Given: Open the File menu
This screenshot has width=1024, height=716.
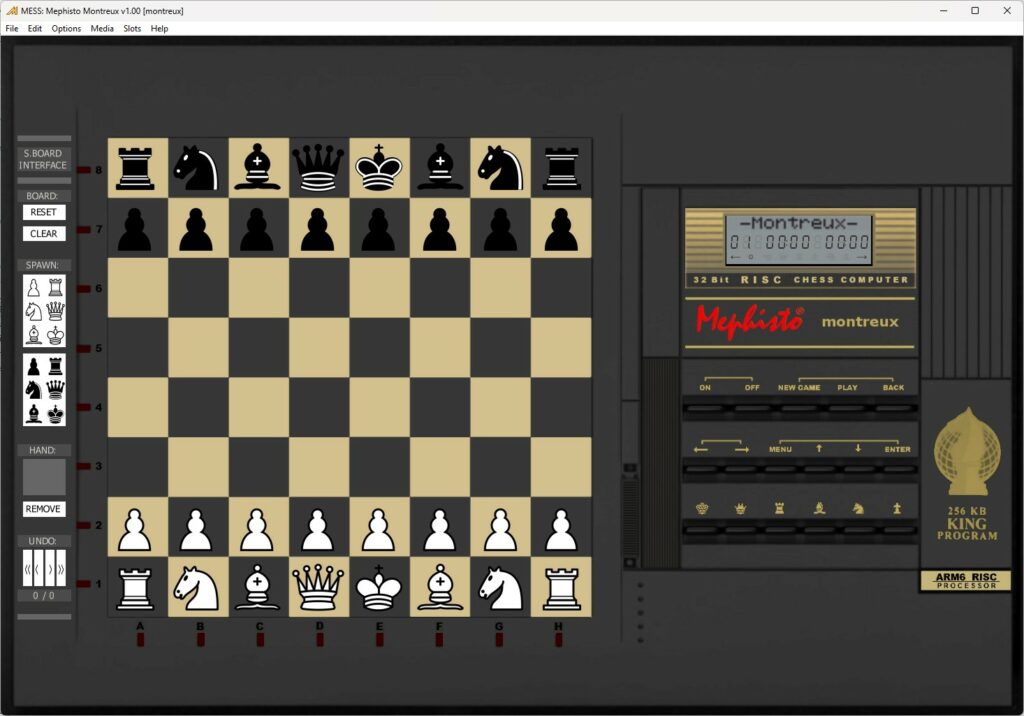Looking at the screenshot, I should [12, 28].
